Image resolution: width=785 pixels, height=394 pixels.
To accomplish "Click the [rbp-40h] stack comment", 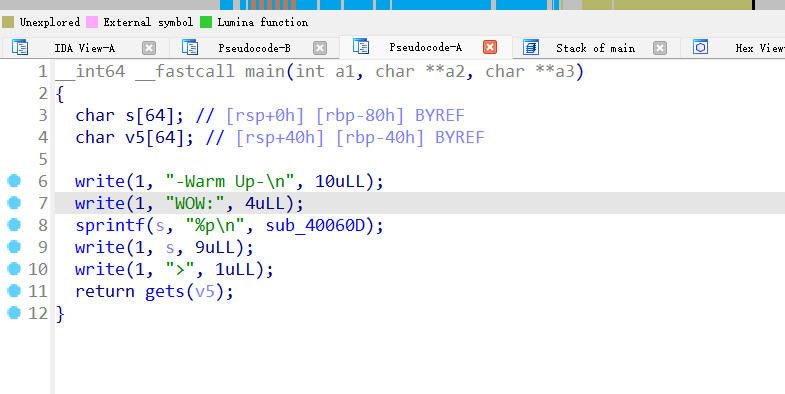I will [380, 137].
